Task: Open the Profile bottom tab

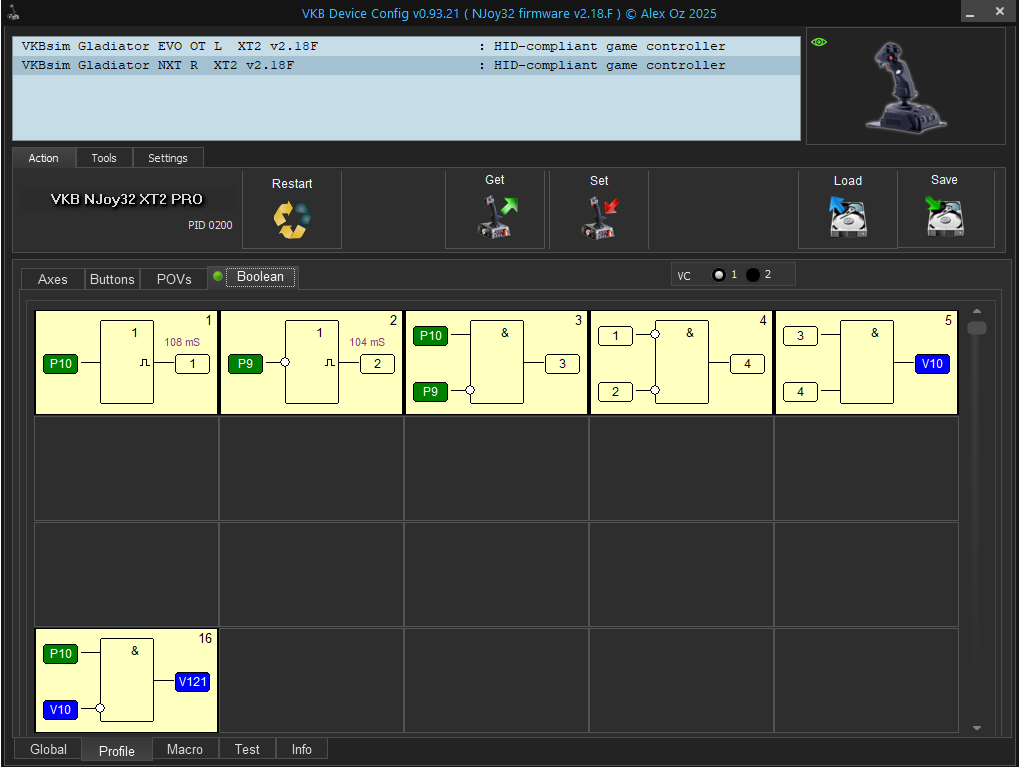Action: click(117, 751)
